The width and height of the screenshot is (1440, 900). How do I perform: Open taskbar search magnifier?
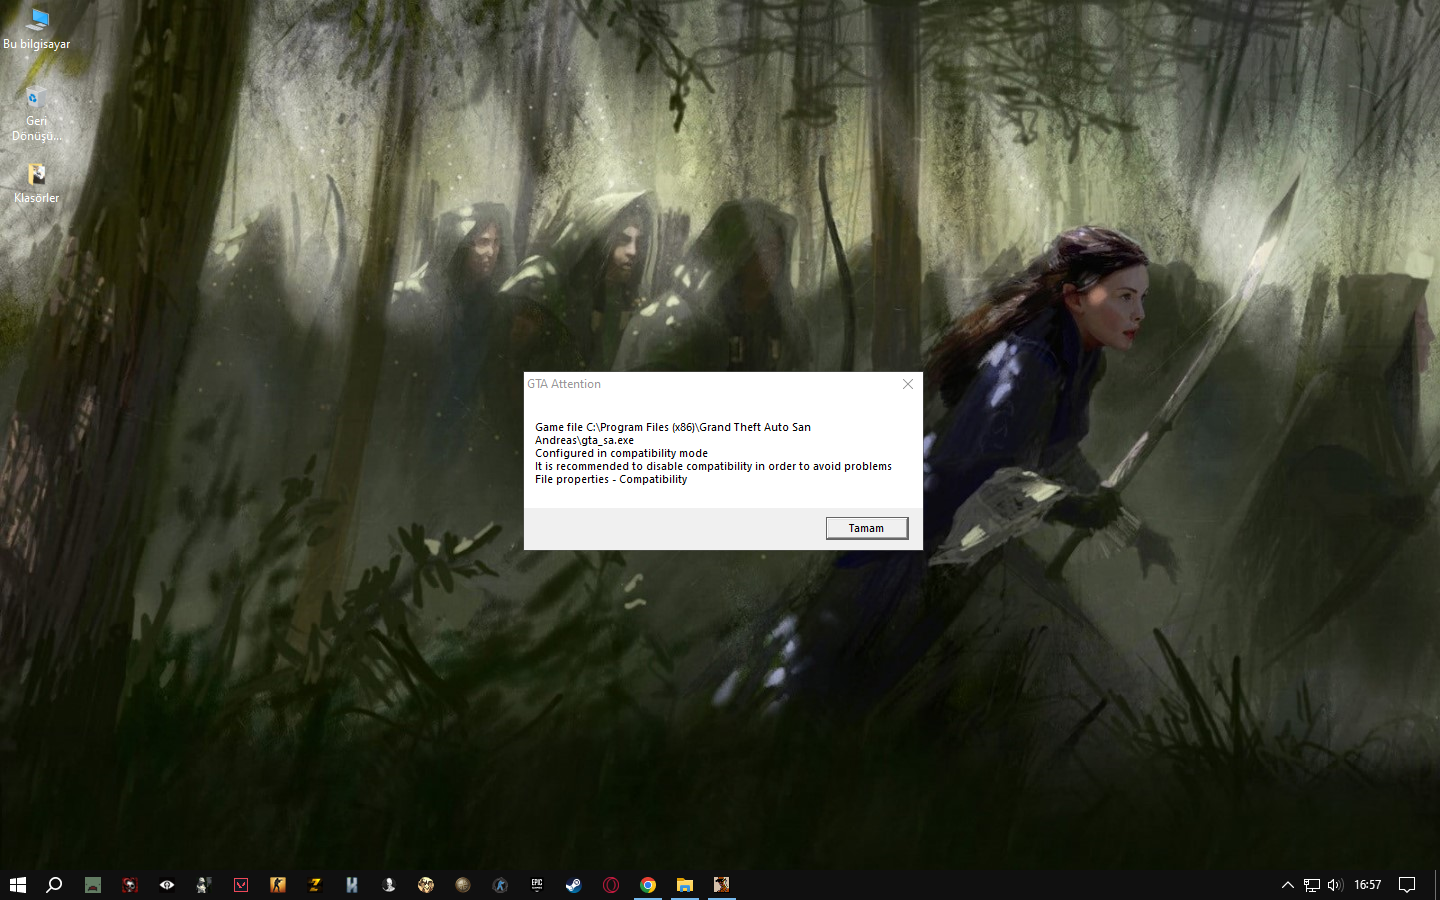tap(55, 885)
